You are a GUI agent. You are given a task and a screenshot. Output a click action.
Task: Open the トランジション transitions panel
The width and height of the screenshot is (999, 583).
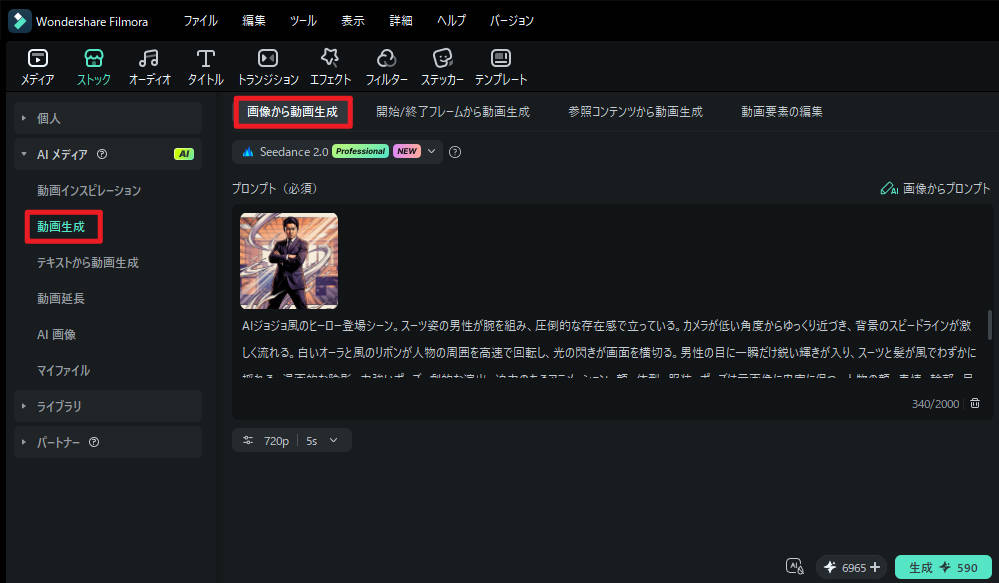tap(268, 67)
